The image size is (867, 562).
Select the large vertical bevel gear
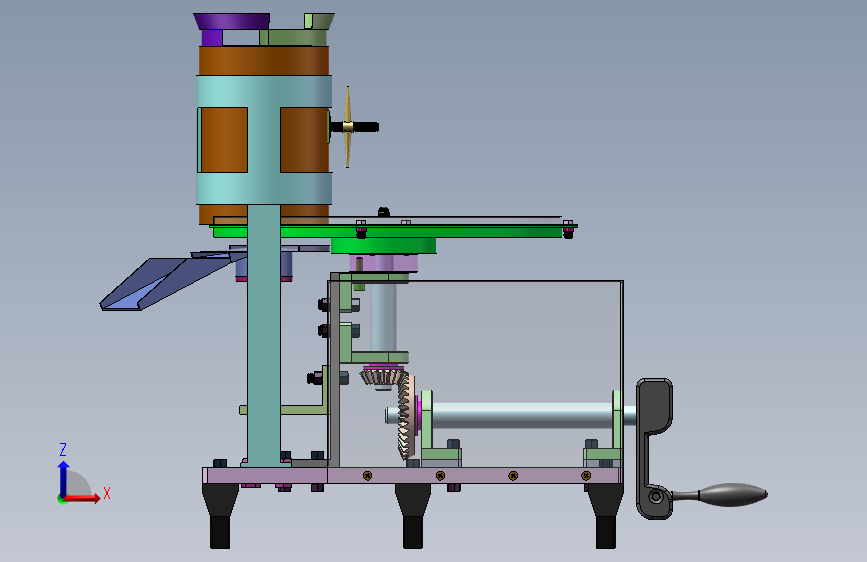click(406, 415)
